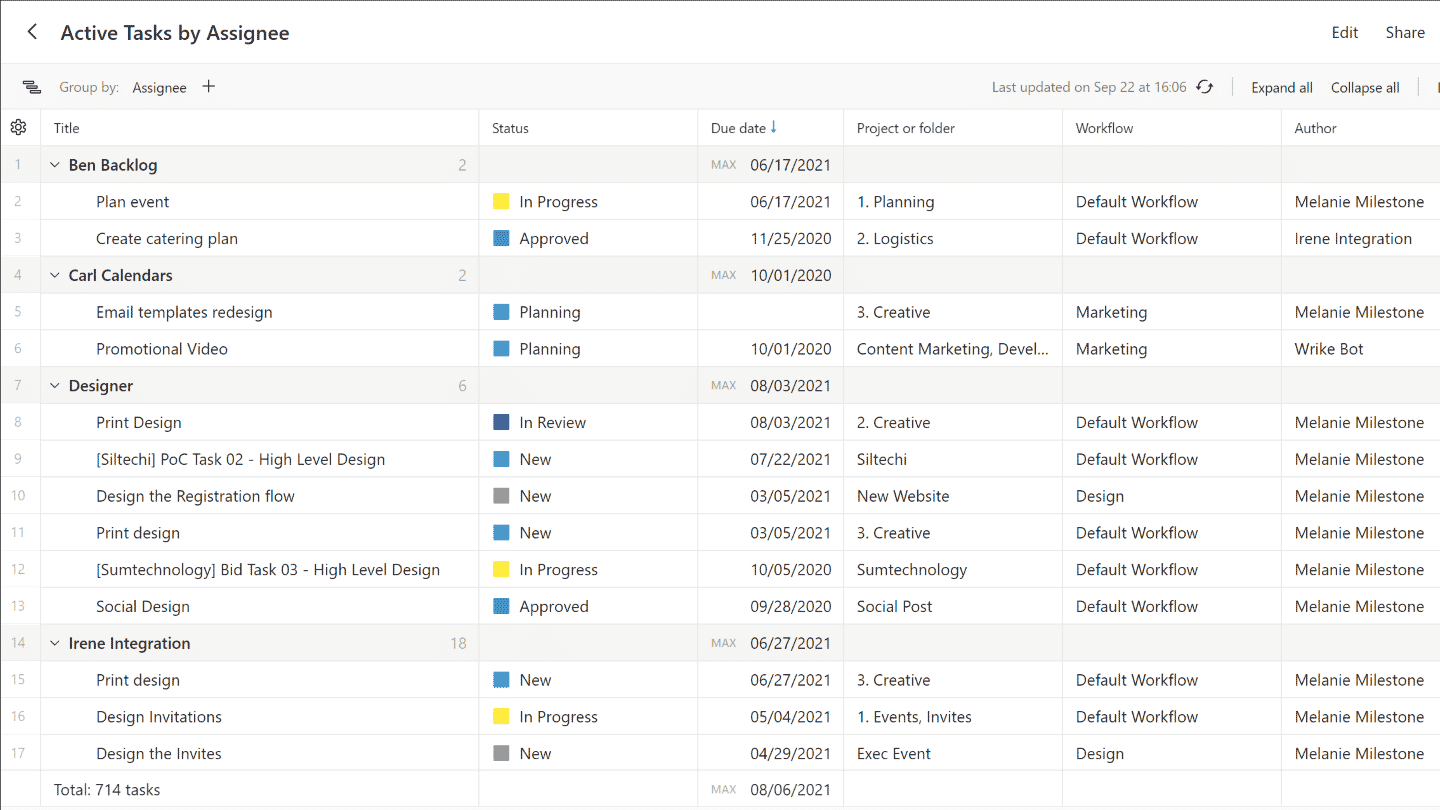Click the Edit button
Screen dimensions: 1440x810
[1345, 32]
